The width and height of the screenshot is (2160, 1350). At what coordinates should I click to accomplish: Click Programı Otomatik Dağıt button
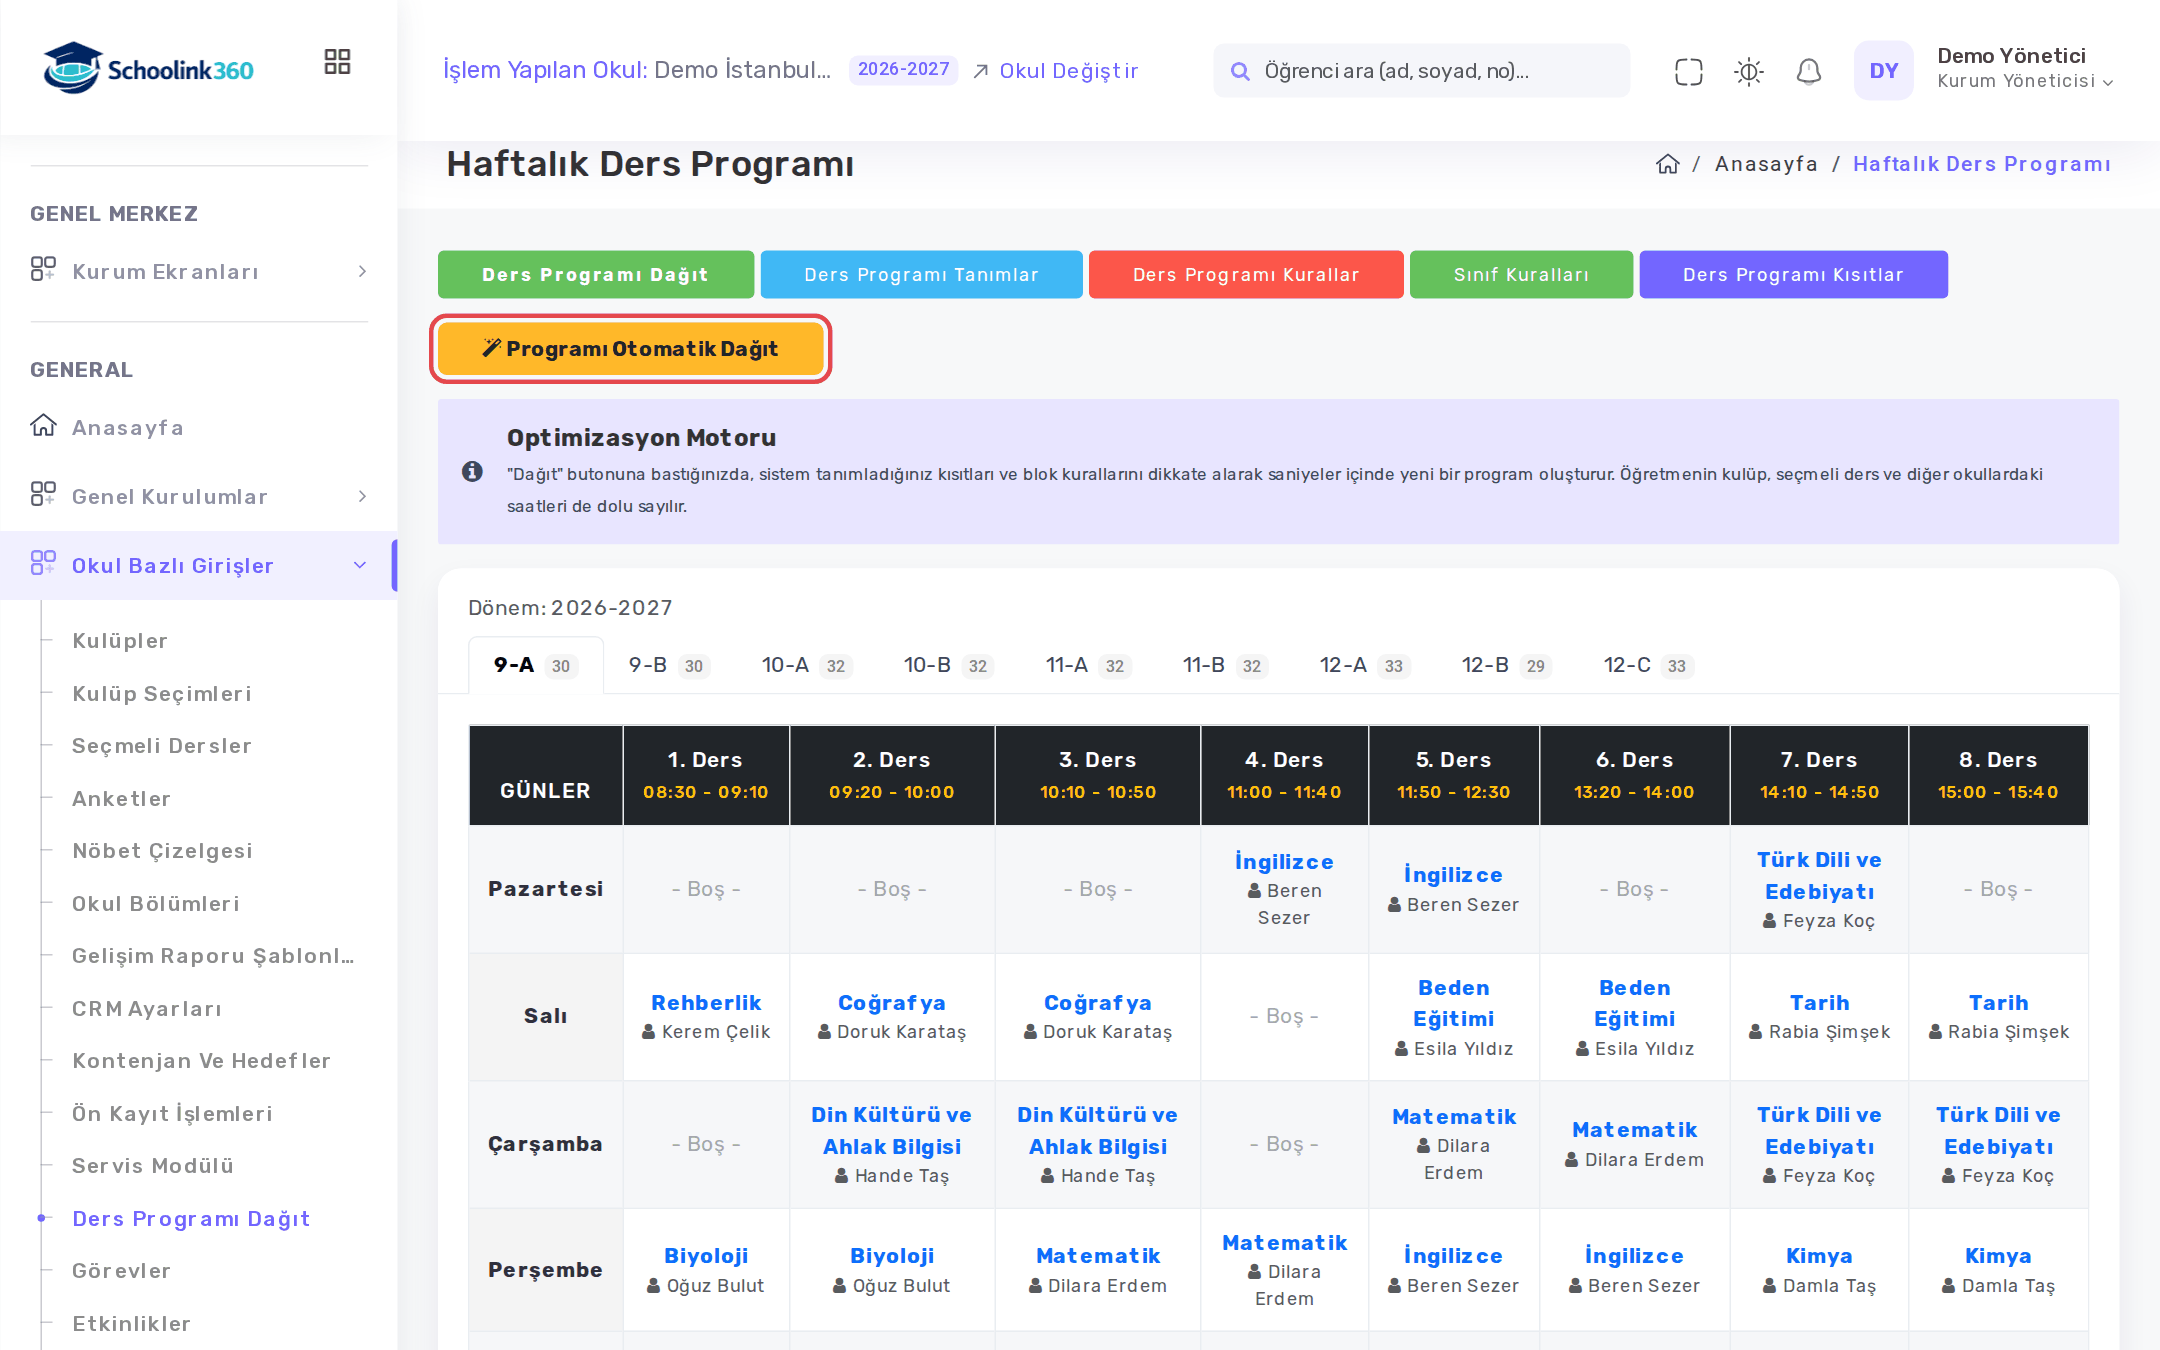pos(631,348)
